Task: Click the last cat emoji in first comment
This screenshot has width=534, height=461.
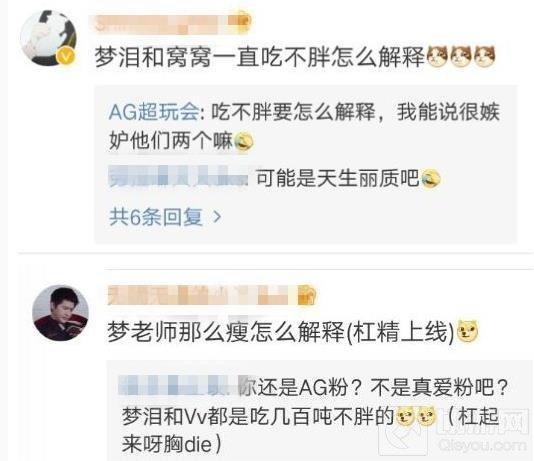Action: [x=484, y=56]
